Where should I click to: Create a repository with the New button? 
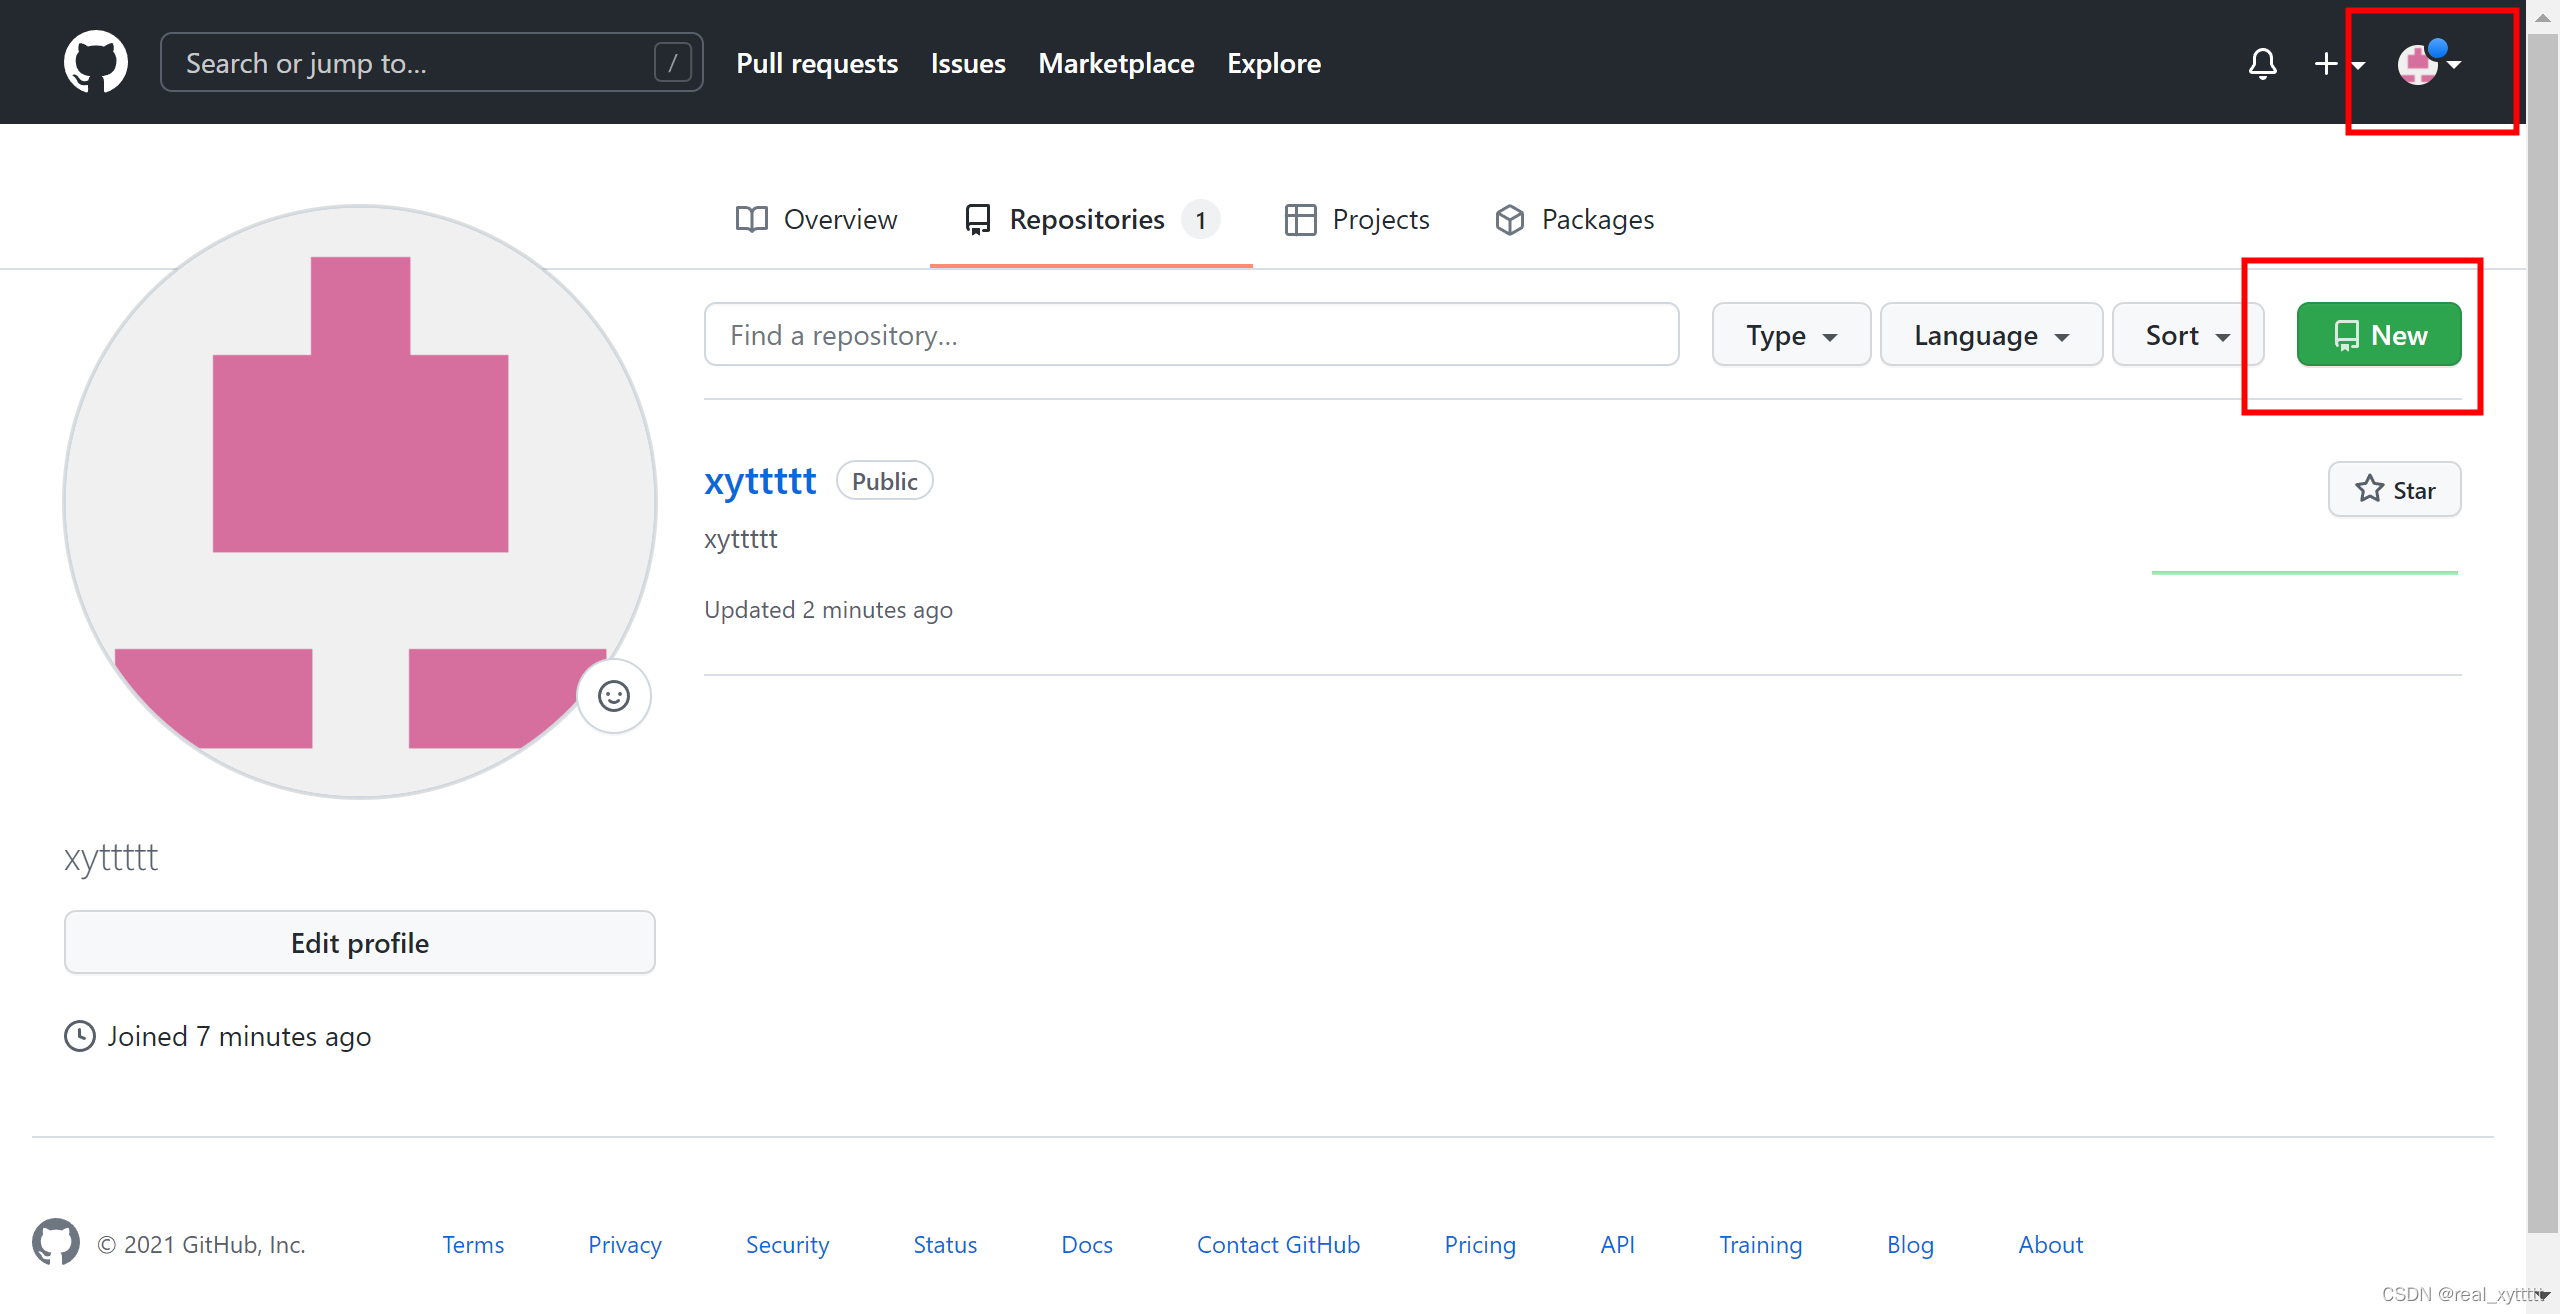tap(2379, 334)
